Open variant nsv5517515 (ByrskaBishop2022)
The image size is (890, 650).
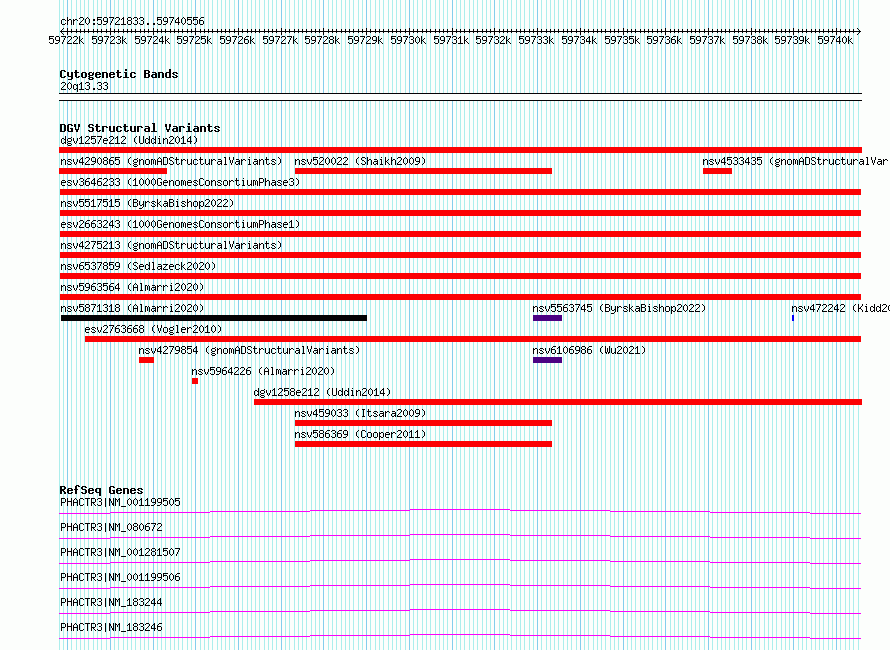(x=147, y=203)
